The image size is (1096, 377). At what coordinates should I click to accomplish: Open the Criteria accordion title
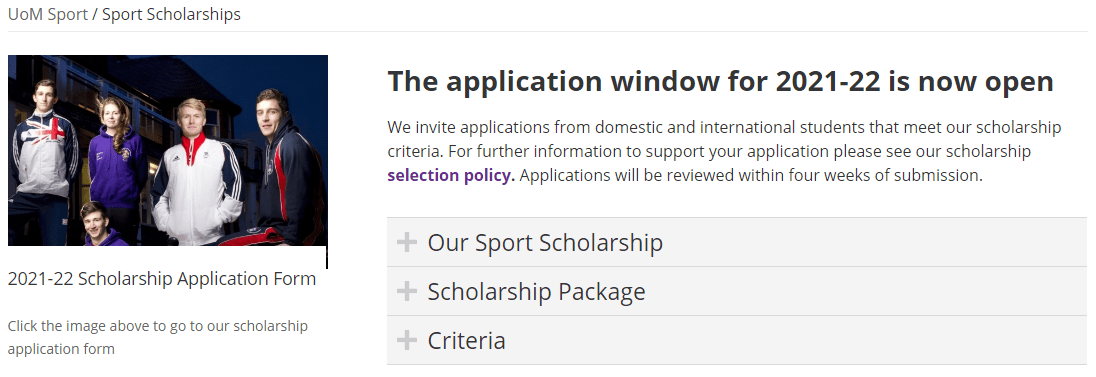466,341
